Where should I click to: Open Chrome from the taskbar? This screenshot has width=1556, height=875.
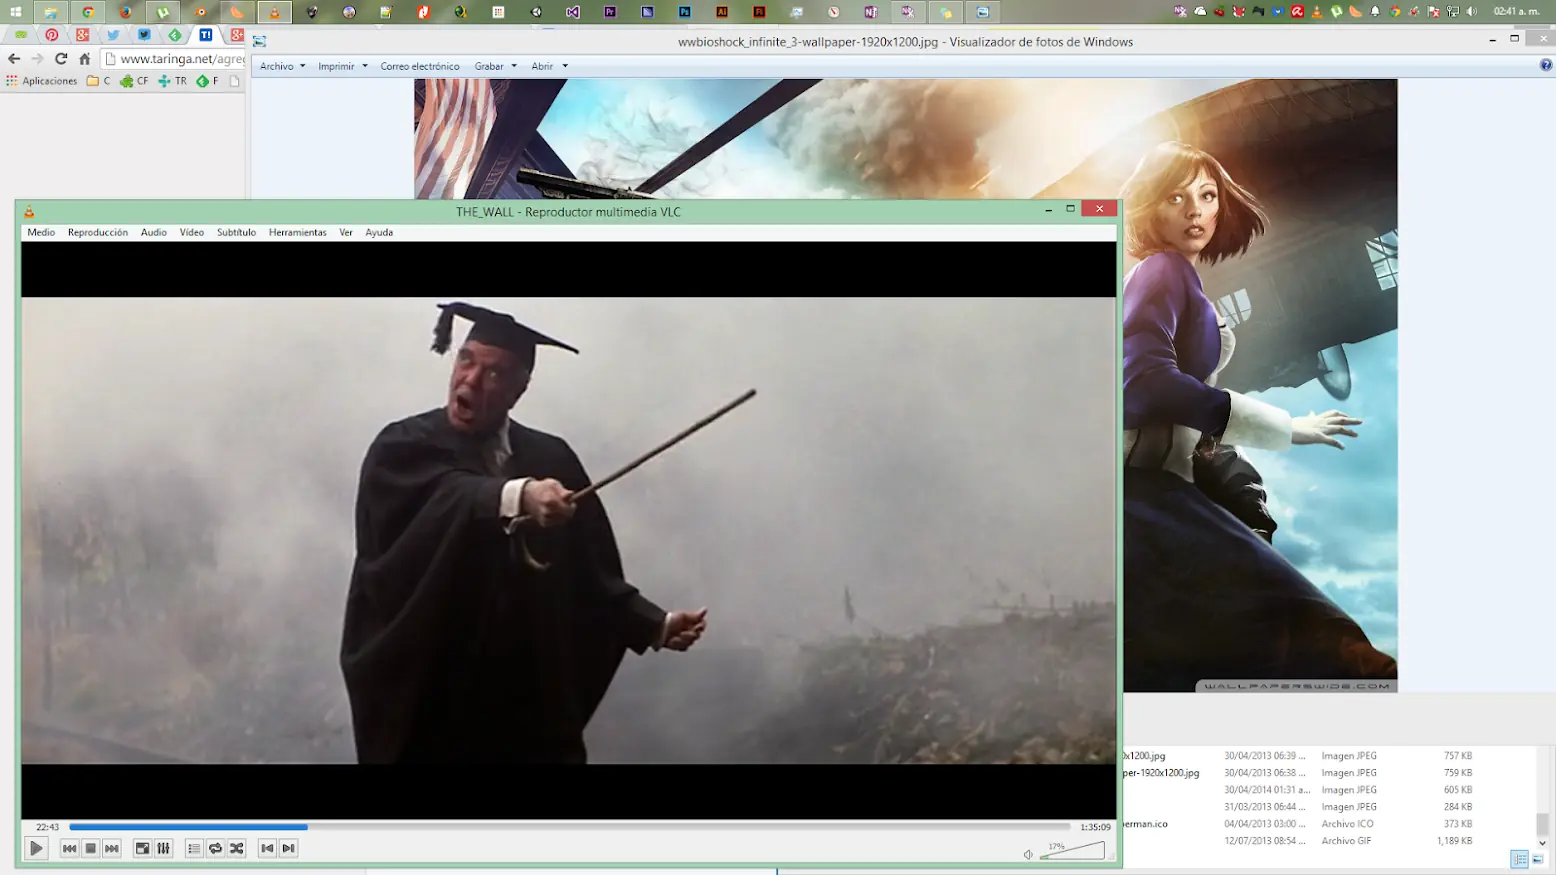[x=88, y=12]
